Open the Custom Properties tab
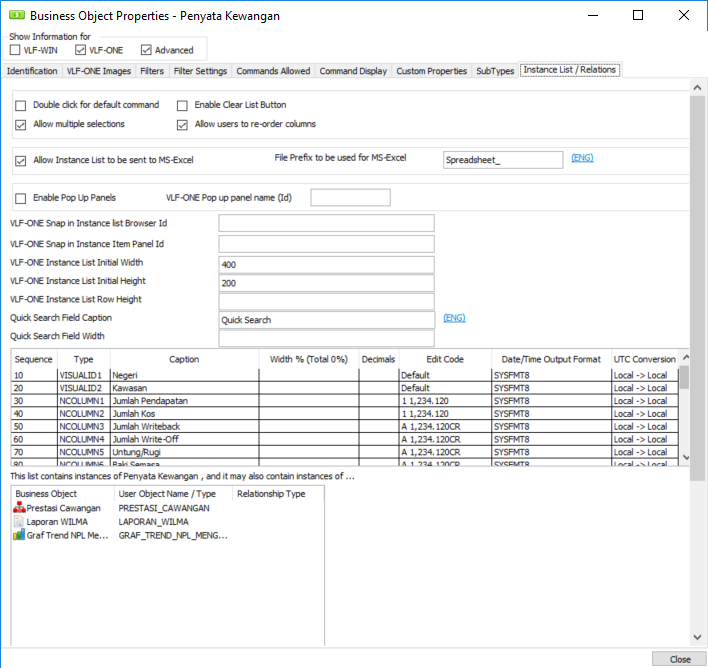The width and height of the screenshot is (708, 668). tap(431, 71)
